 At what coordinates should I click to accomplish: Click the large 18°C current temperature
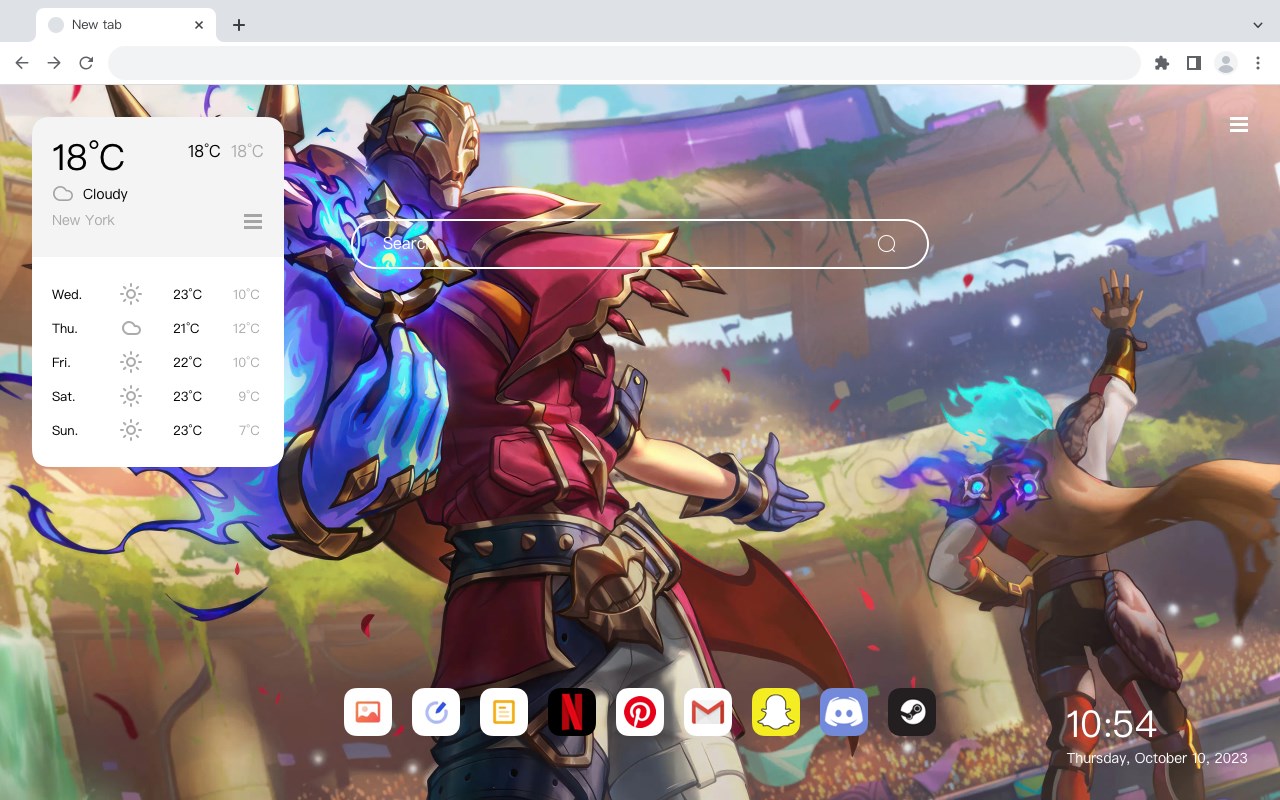point(88,157)
